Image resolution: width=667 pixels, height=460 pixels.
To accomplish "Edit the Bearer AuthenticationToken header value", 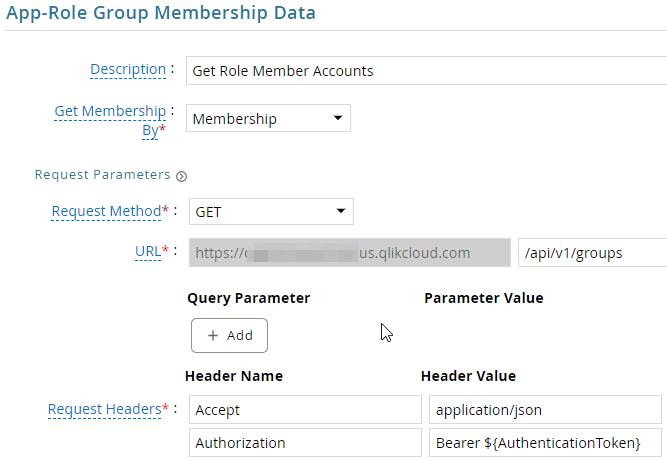I will click(545, 443).
